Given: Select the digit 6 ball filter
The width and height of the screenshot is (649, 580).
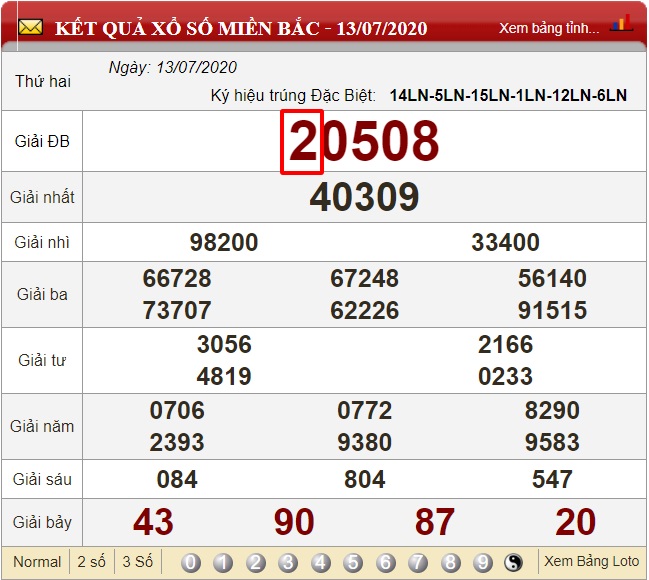Looking at the screenshot, I should 386,562.
